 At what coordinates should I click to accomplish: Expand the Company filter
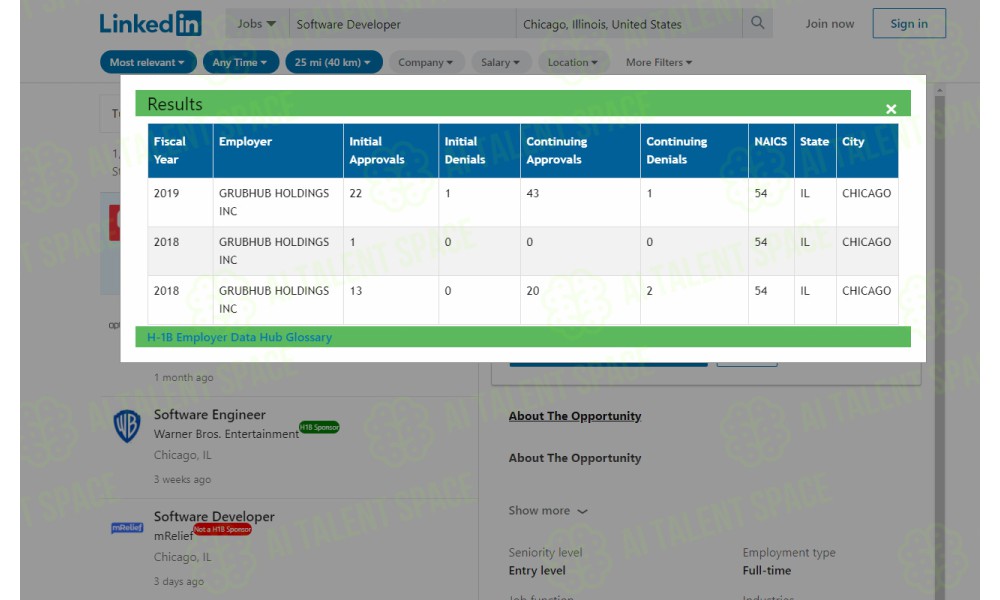(425, 62)
